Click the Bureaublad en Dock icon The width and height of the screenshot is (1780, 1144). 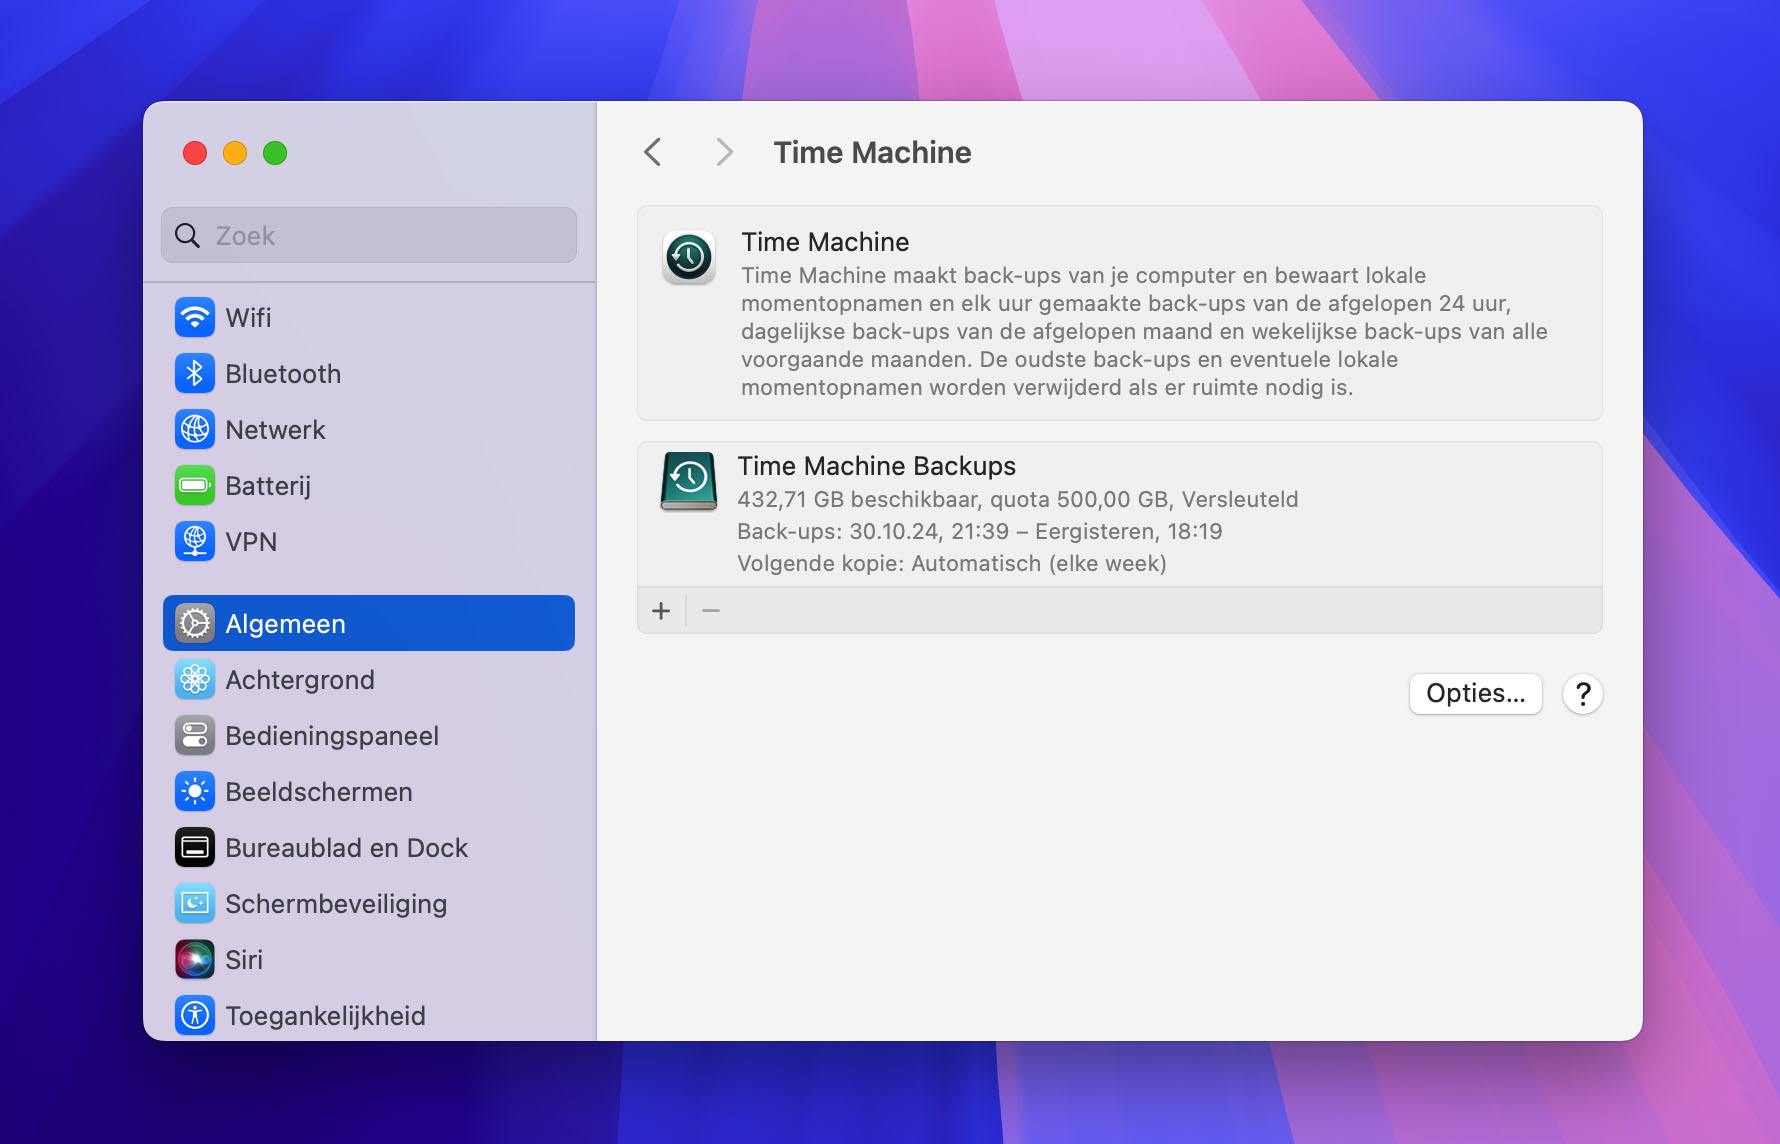(195, 848)
